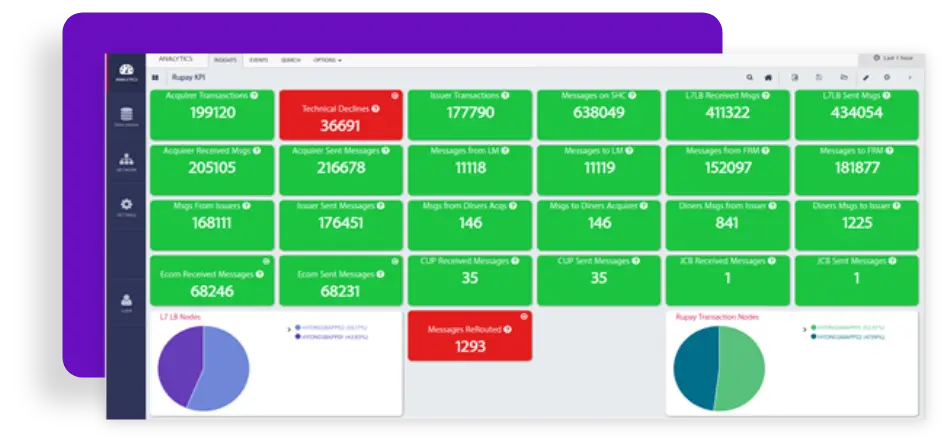Click the search magnifier icon in the toolbar
The width and height of the screenshot is (949, 445).
tap(749, 77)
